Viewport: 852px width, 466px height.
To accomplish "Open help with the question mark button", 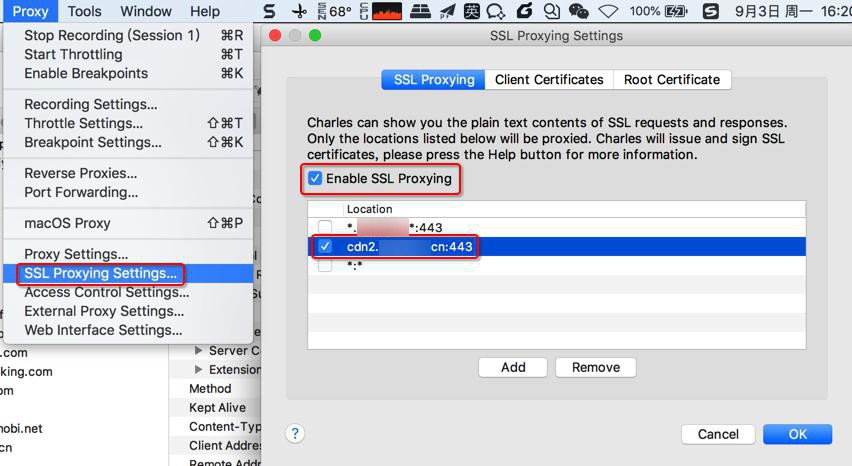I will [295, 433].
